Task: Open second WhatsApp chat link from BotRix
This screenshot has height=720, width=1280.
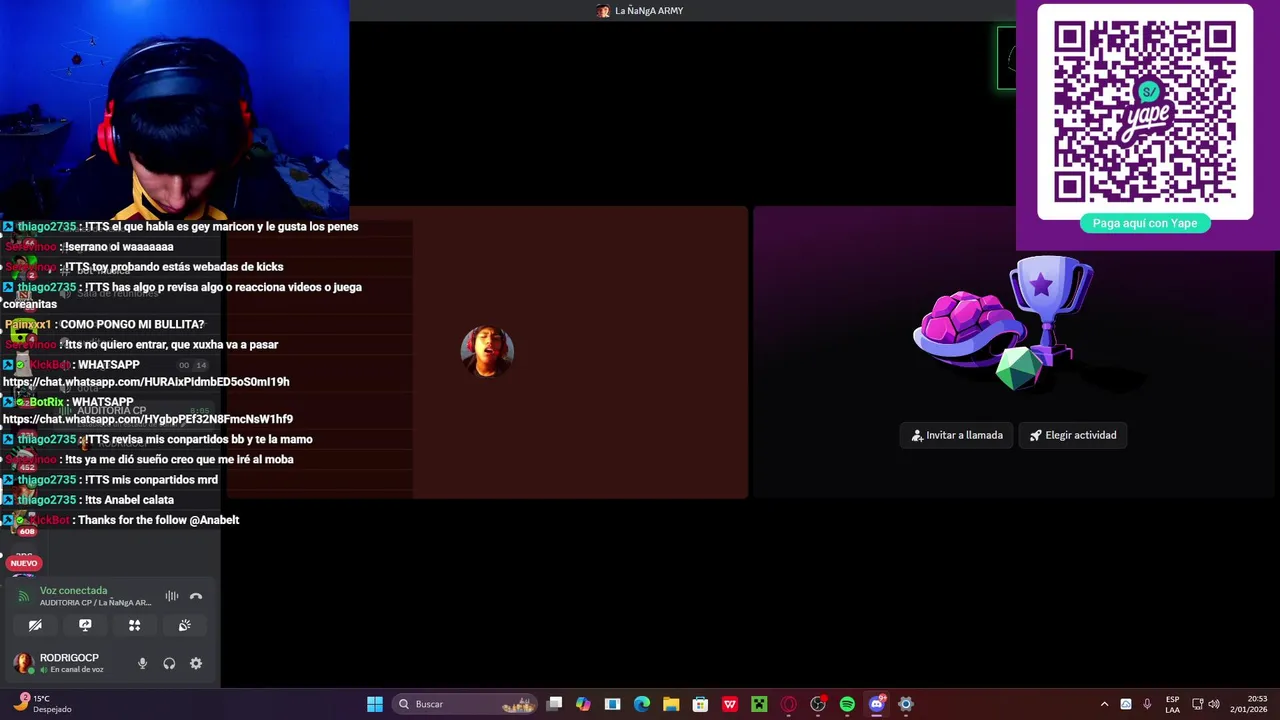Action: click(x=148, y=419)
